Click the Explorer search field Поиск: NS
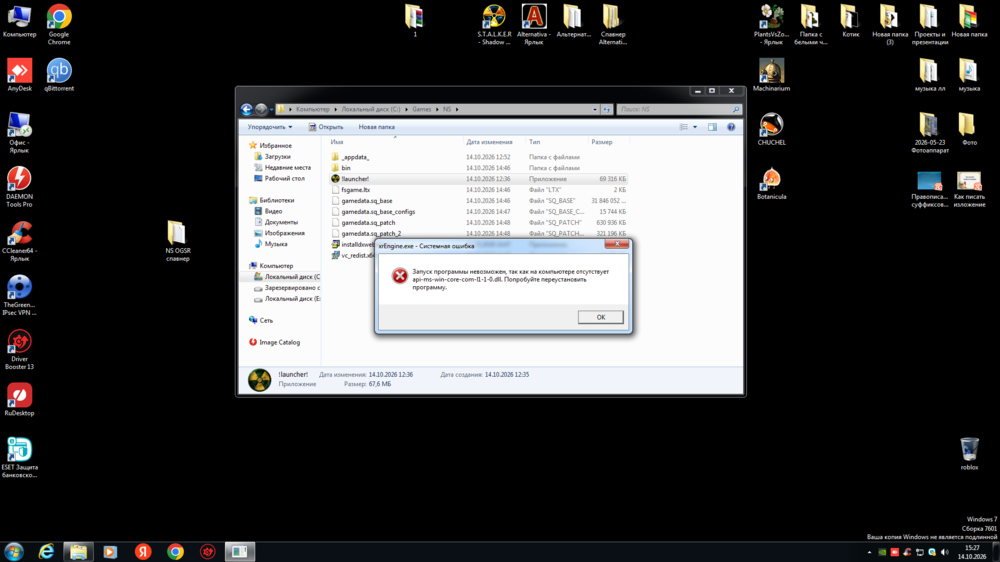1000x562 pixels. click(x=679, y=109)
